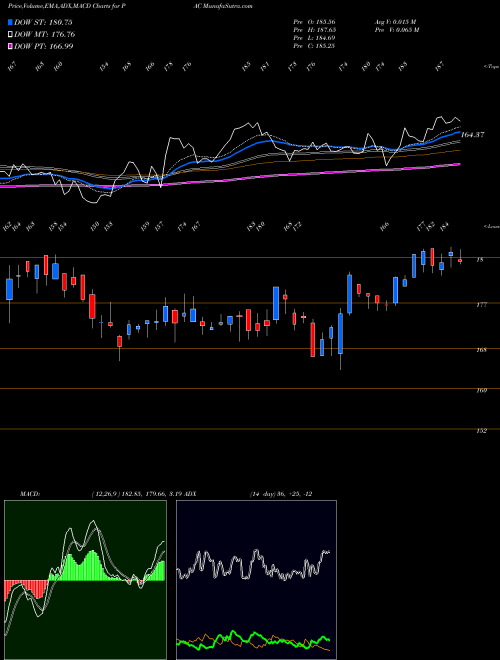This screenshot has height=660, width=500.
Task: Click the MACD: indicator heading
Action: [29, 494]
